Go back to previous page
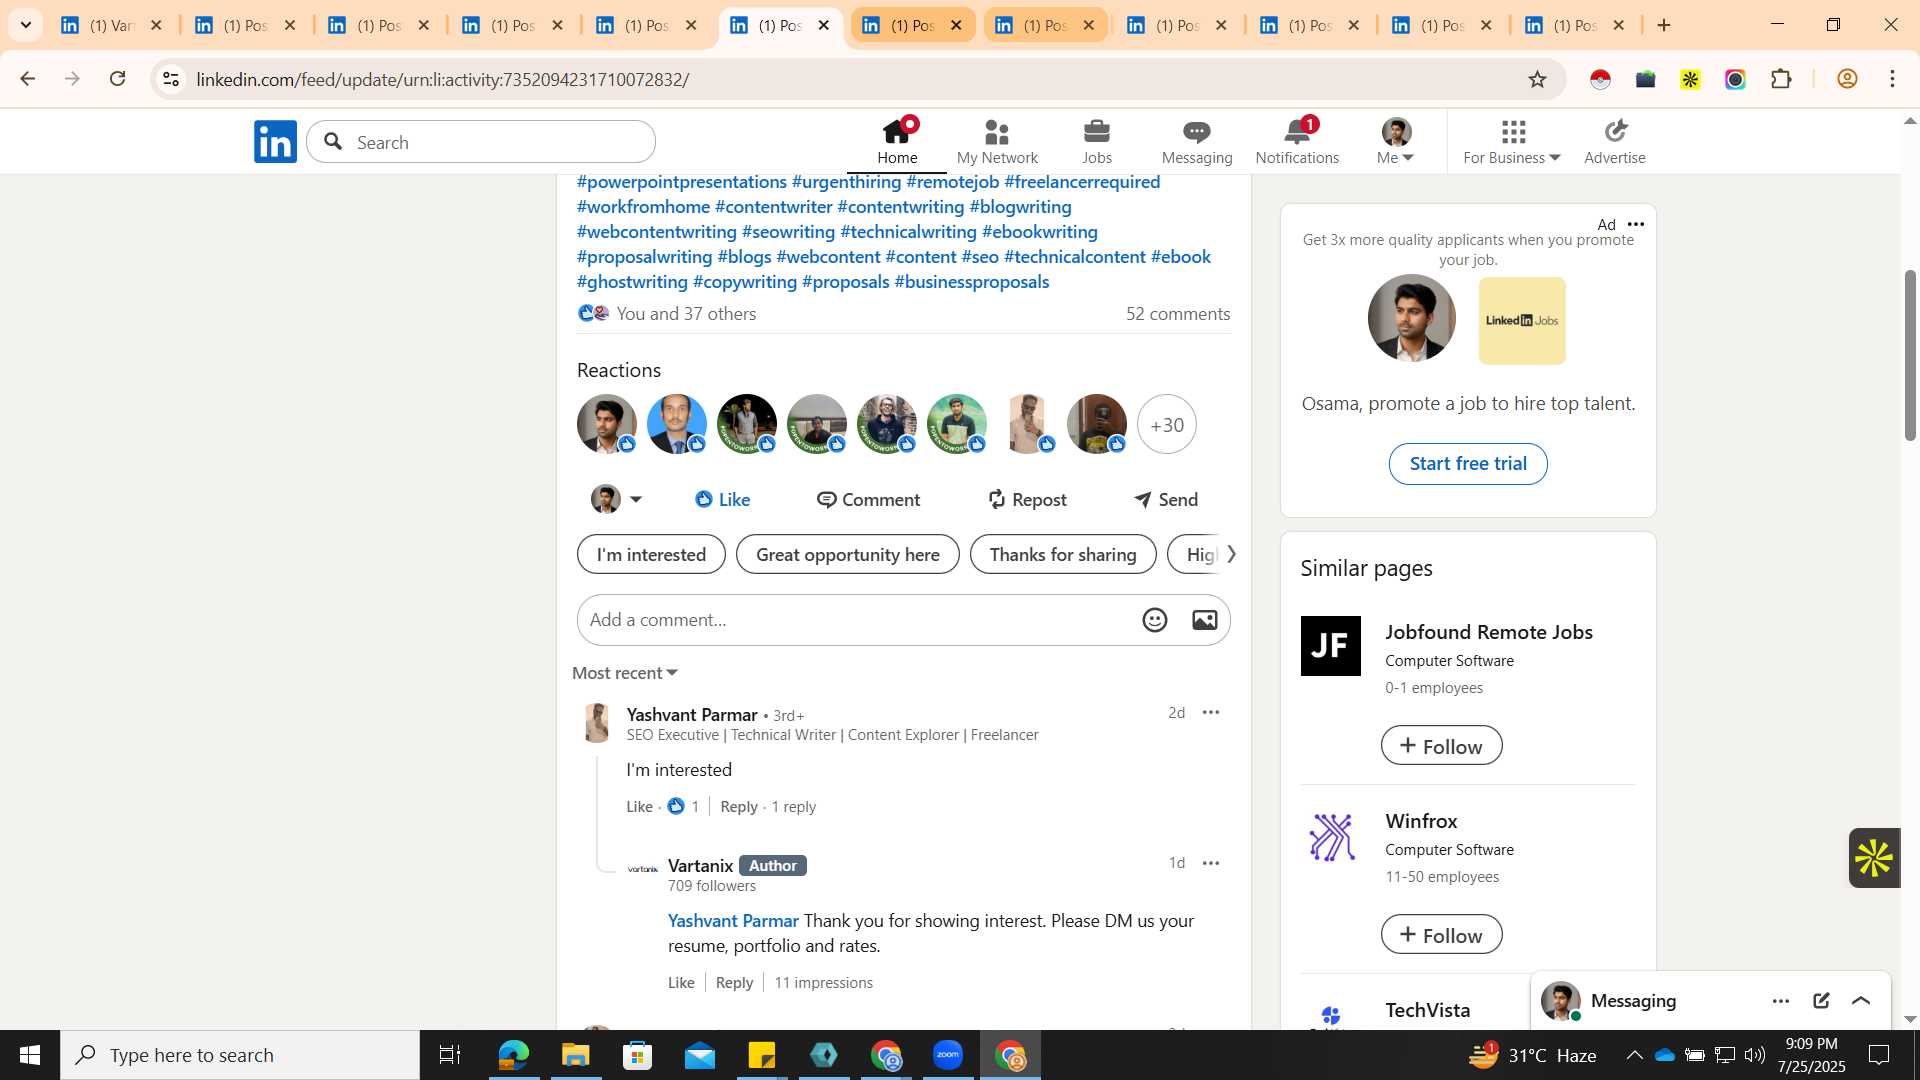 click(x=27, y=79)
